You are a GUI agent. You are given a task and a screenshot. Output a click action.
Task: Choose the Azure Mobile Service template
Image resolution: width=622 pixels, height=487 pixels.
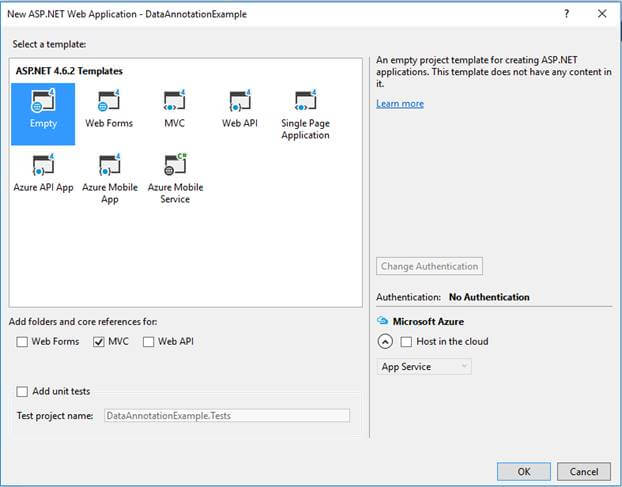pos(175,179)
